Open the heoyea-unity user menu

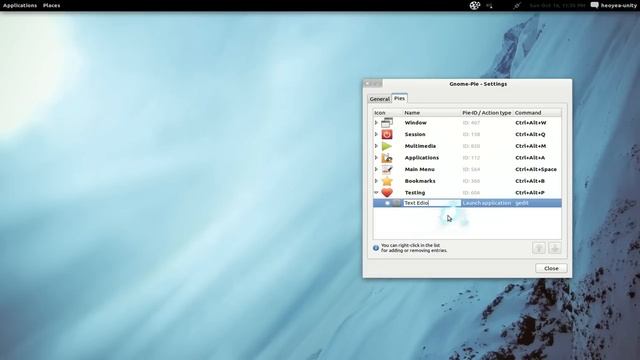[x=618, y=5]
